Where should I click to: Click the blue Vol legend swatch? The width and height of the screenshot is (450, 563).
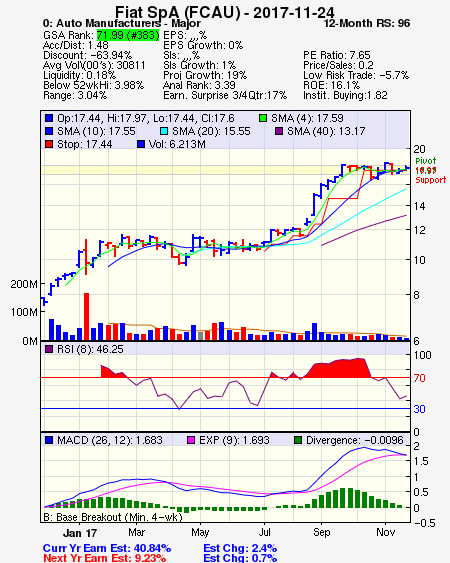[x=141, y=144]
